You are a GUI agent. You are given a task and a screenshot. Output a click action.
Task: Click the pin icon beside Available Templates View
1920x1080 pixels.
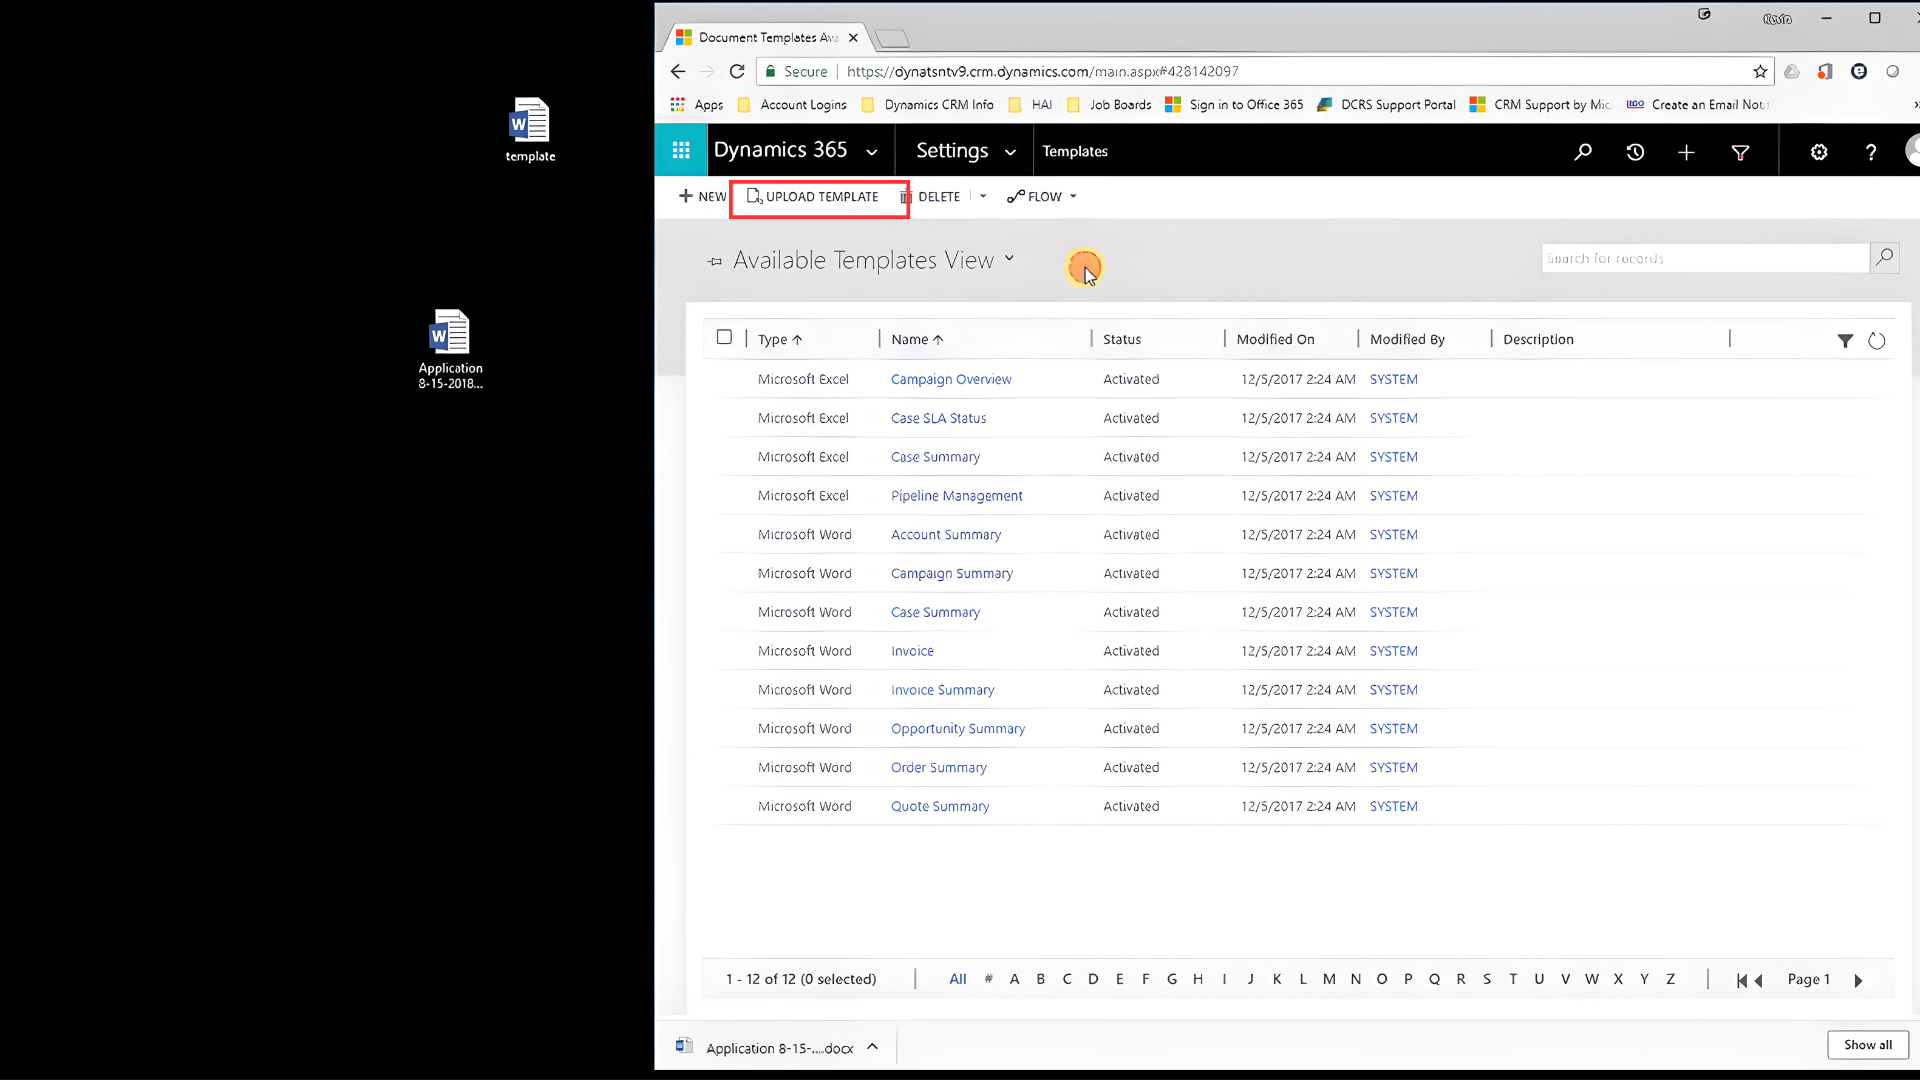[x=715, y=262]
